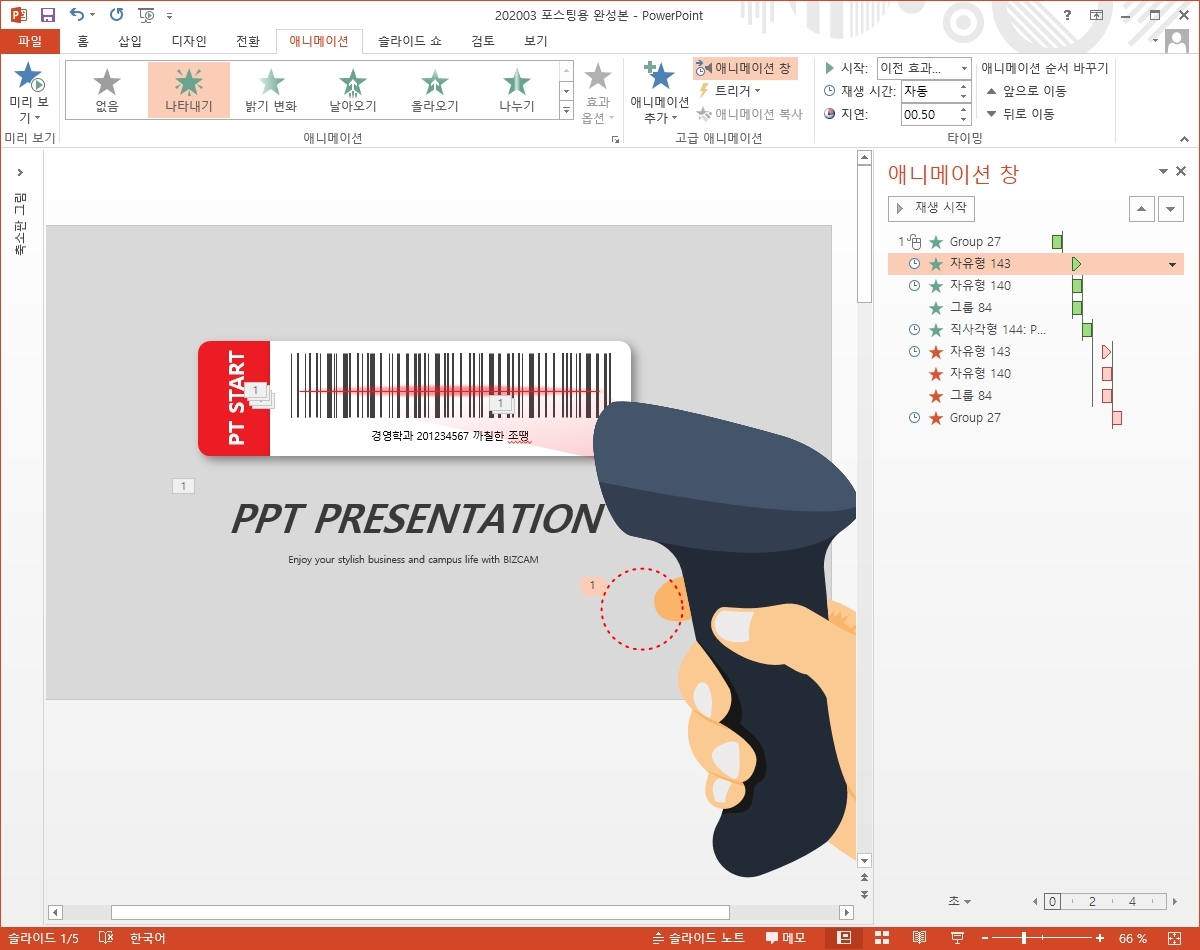Click the 재생 시간 duration field
Viewport: 1200px width, 950px height.
tap(935, 91)
